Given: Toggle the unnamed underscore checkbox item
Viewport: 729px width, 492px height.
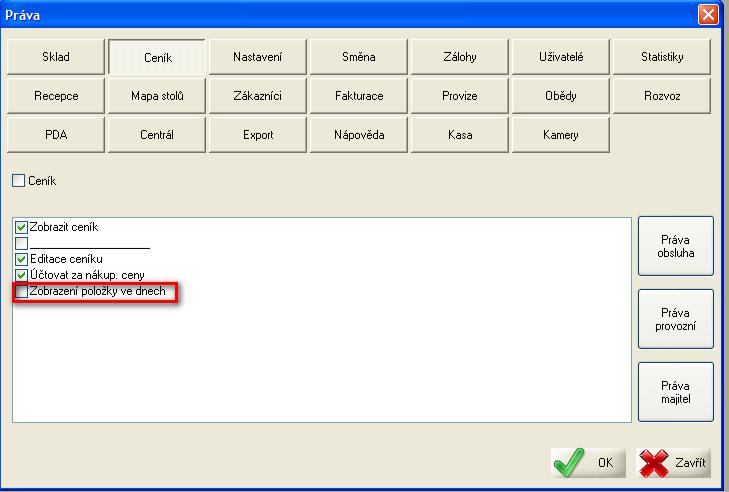Looking at the screenshot, I should tap(22, 243).
